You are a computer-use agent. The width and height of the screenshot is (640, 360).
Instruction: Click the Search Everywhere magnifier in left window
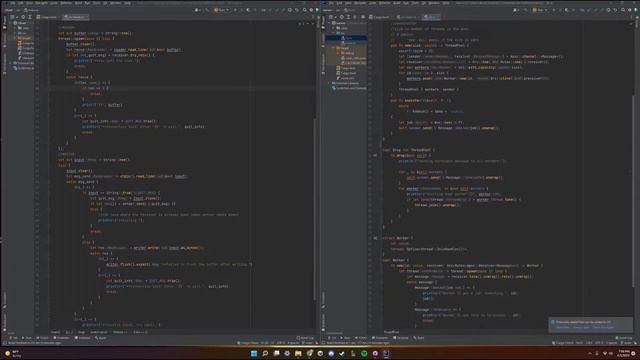(304, 10)
